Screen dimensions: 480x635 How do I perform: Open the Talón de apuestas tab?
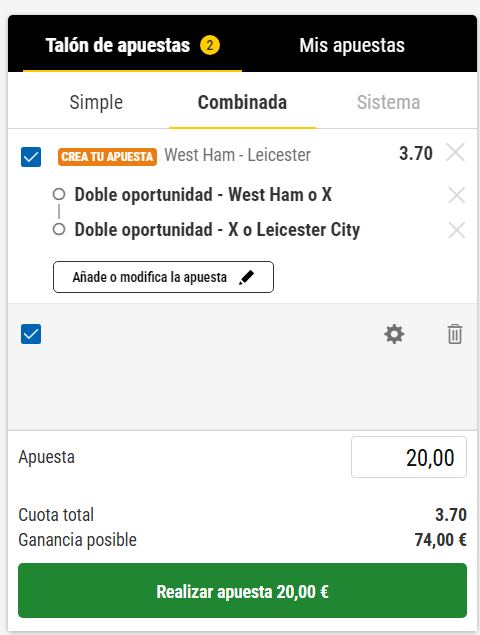pyautogui.click(x=132, y=45)
